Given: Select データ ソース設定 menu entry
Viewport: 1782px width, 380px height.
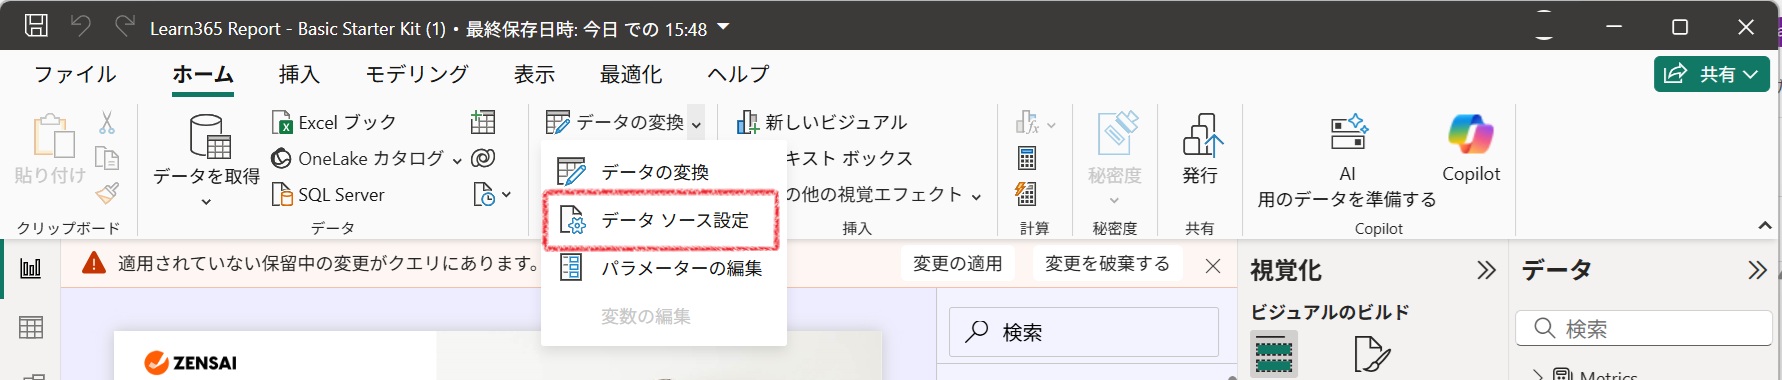Looking at the screenshot, I should coord(662,220).
